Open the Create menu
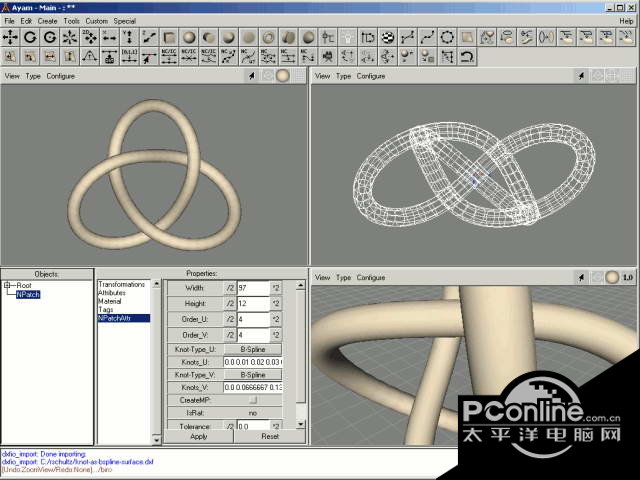 click(47, 20)
